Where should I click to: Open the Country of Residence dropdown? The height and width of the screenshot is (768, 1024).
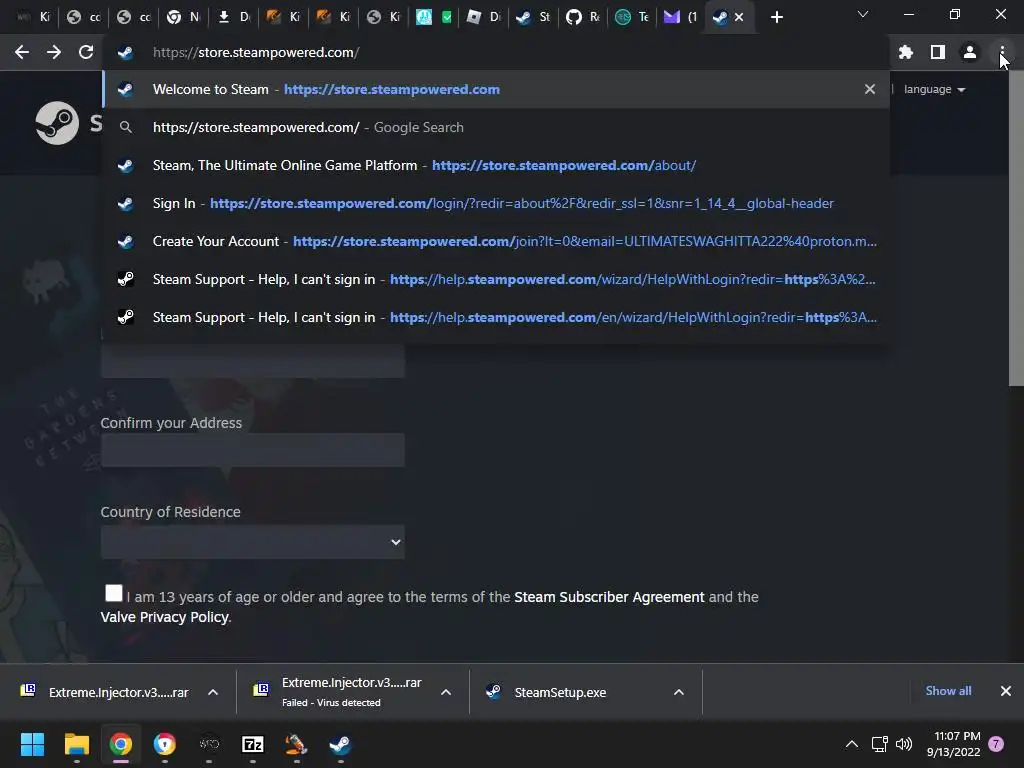point(253,542)
